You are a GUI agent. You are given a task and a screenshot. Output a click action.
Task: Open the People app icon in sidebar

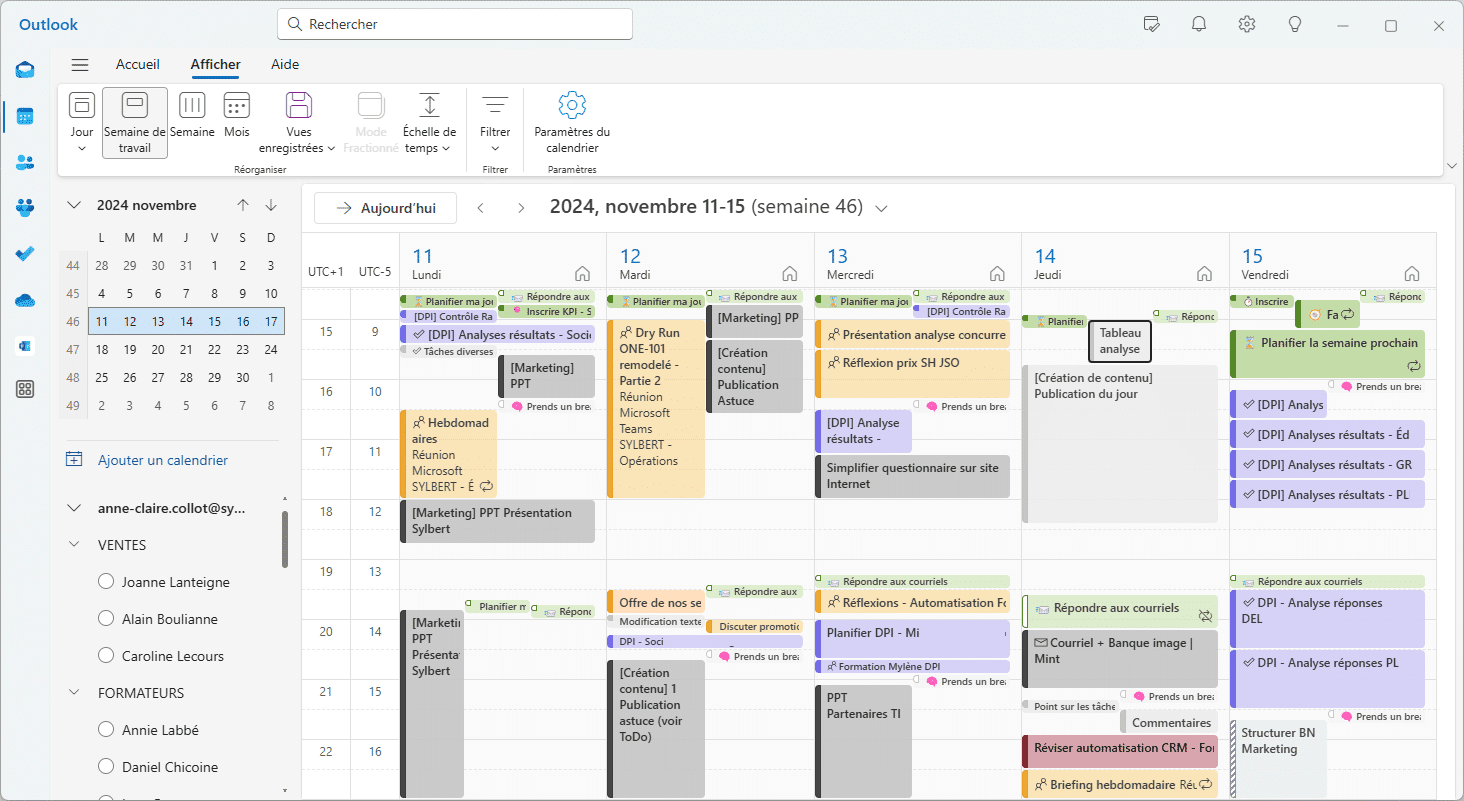tap(25, 162)
